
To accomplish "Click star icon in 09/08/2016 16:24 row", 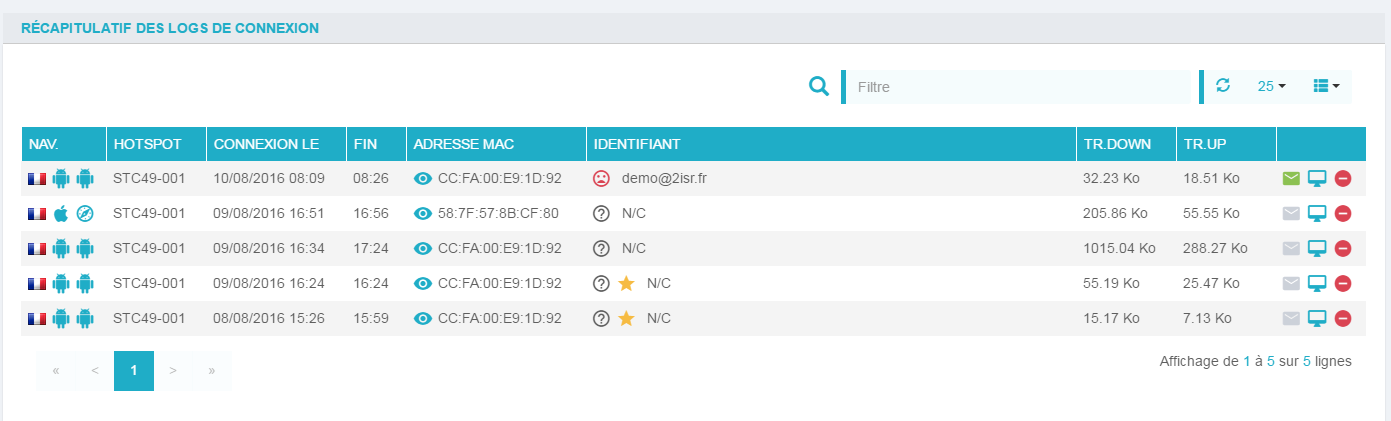I will pos(626,283).
